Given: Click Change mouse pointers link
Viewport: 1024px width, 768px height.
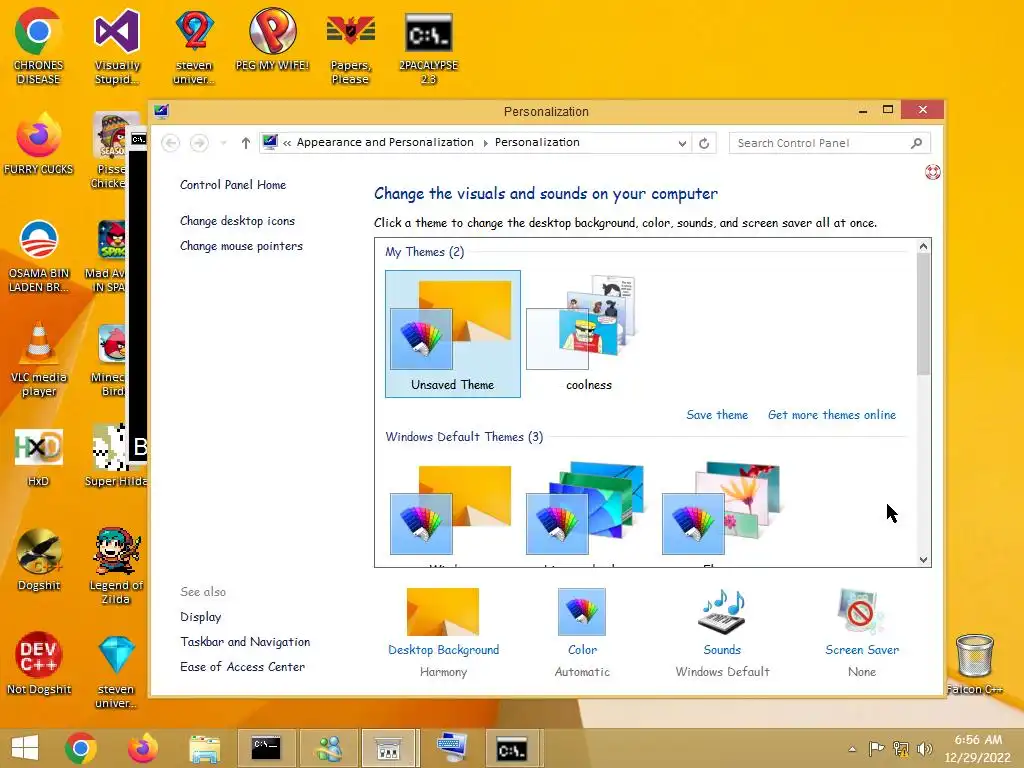Looking at the screenshot, I should (x=242, y=246).
